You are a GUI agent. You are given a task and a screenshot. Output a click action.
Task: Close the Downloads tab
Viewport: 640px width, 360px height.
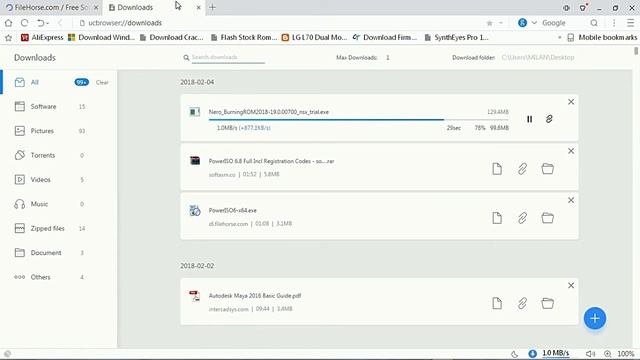[198, 7]
